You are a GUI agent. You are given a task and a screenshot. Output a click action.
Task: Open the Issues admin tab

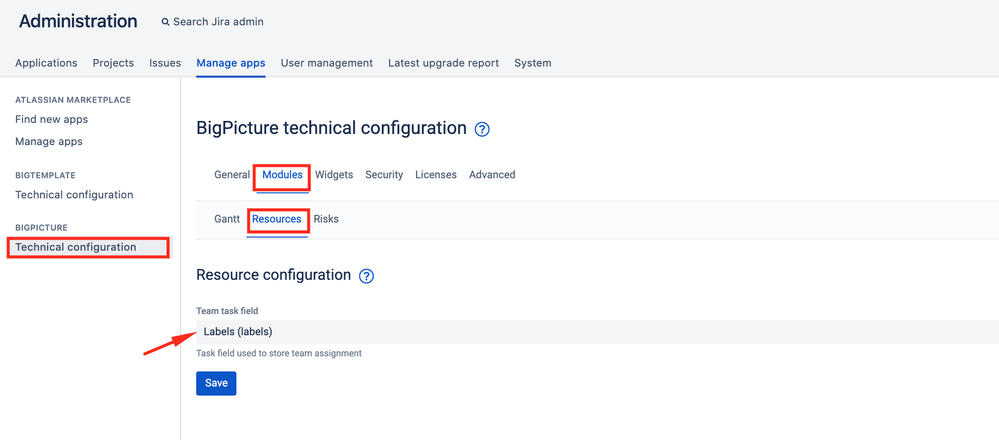165,63
